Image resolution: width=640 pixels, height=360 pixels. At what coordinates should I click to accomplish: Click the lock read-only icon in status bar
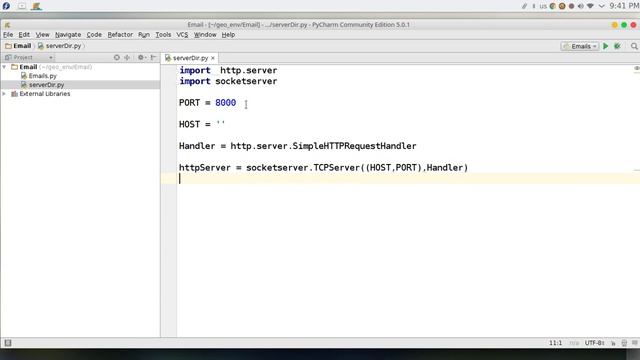[x=613, y=343]
